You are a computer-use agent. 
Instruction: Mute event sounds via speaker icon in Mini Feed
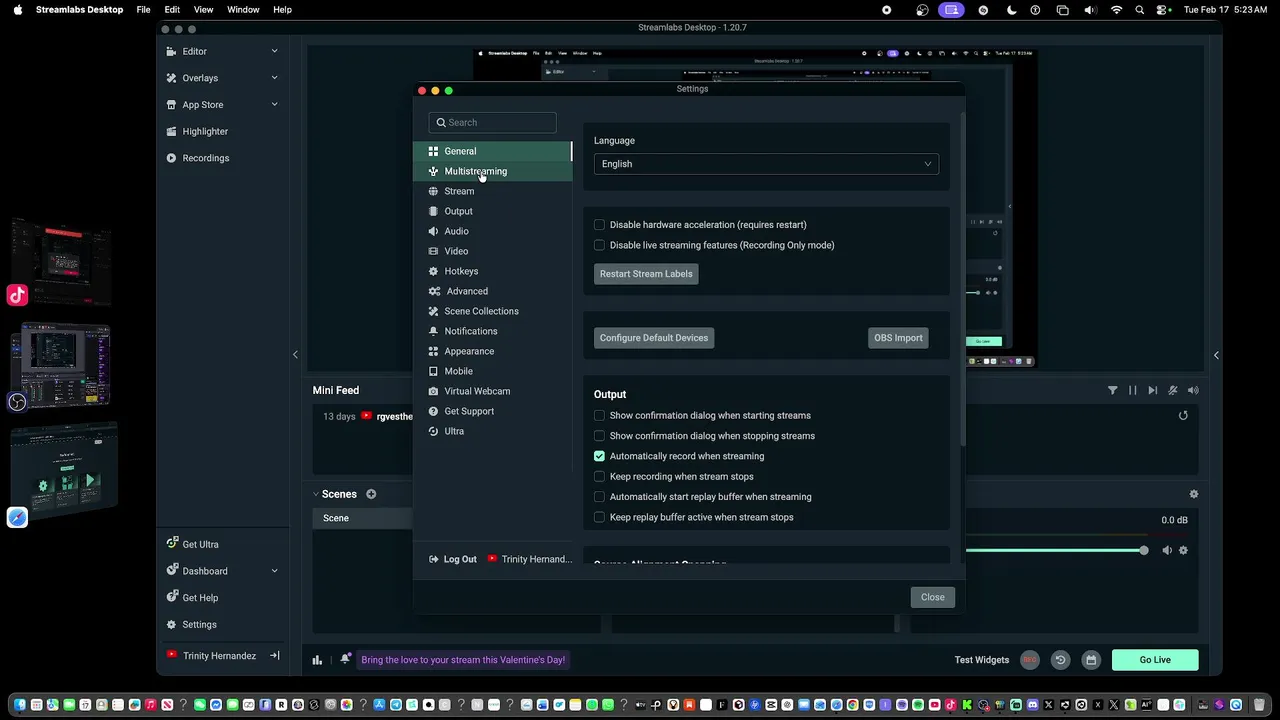[1193, 390]
